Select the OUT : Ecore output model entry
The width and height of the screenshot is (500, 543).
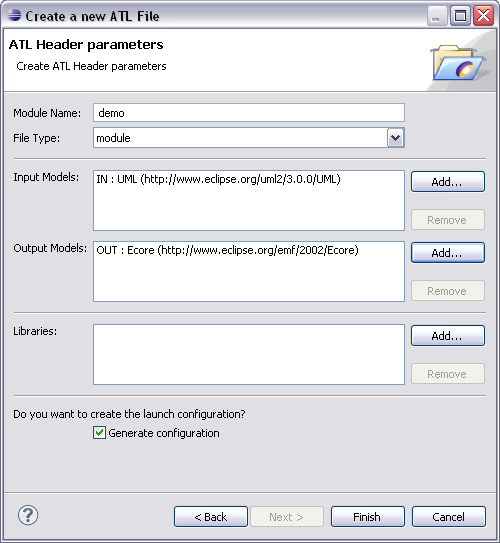pos(227,250)
